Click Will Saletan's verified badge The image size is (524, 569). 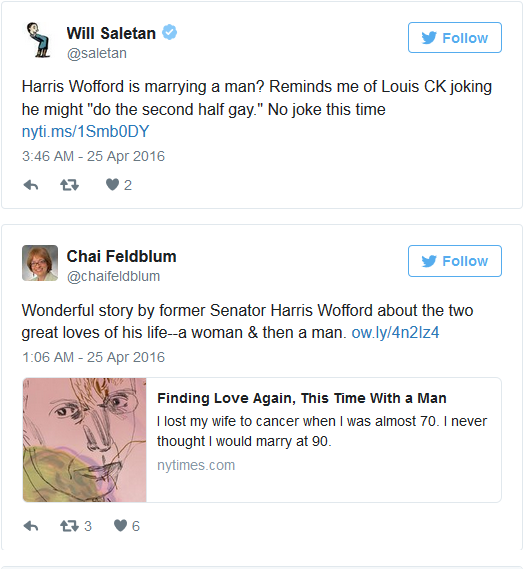tap(169, 33)
